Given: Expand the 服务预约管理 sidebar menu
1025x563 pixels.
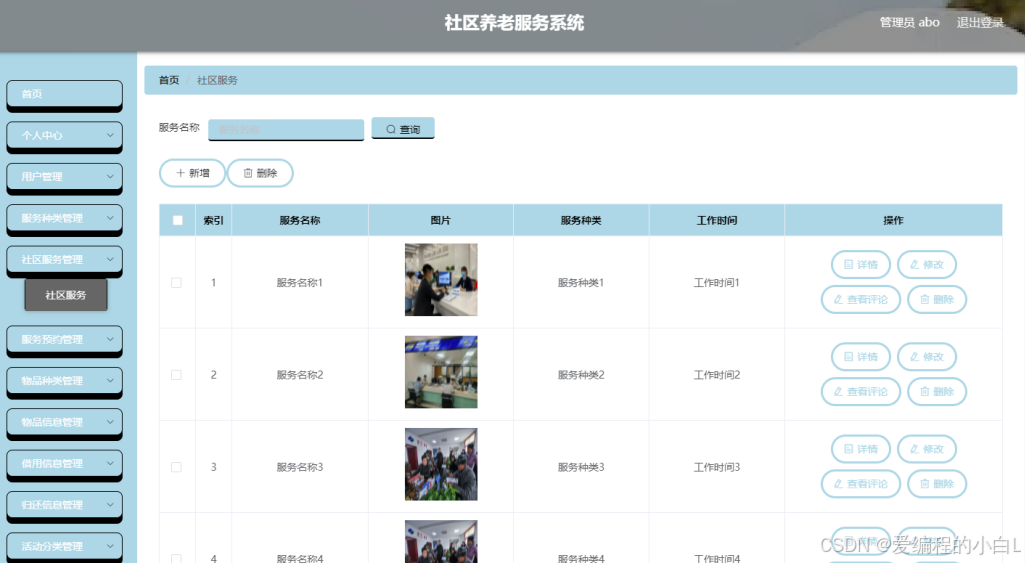Looking at the screenshot, I should click(65, 339).
